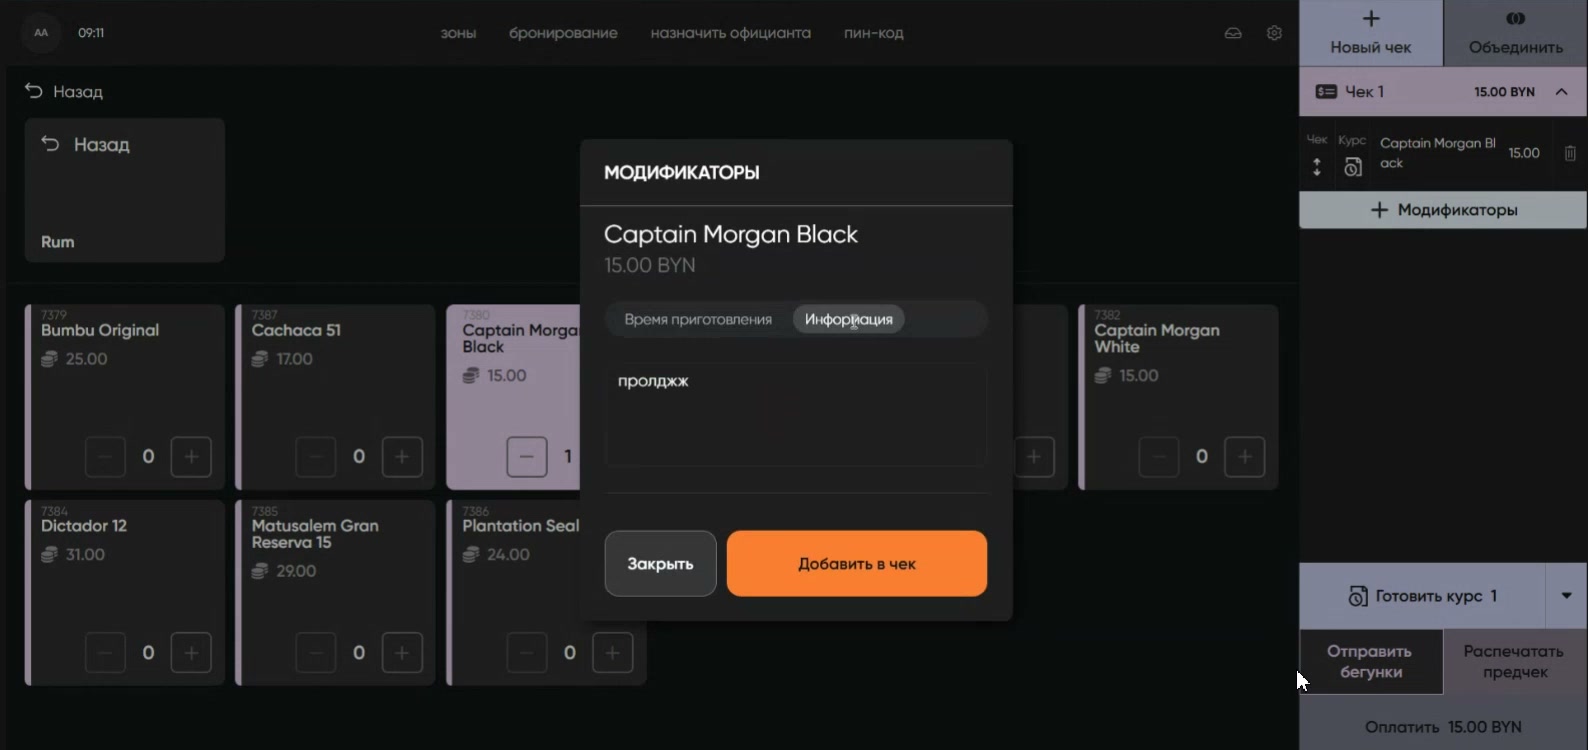Open назначить официанта in top menu
Image resolution: width=1588 pixels, height=750 pixels.
[731, 33]
